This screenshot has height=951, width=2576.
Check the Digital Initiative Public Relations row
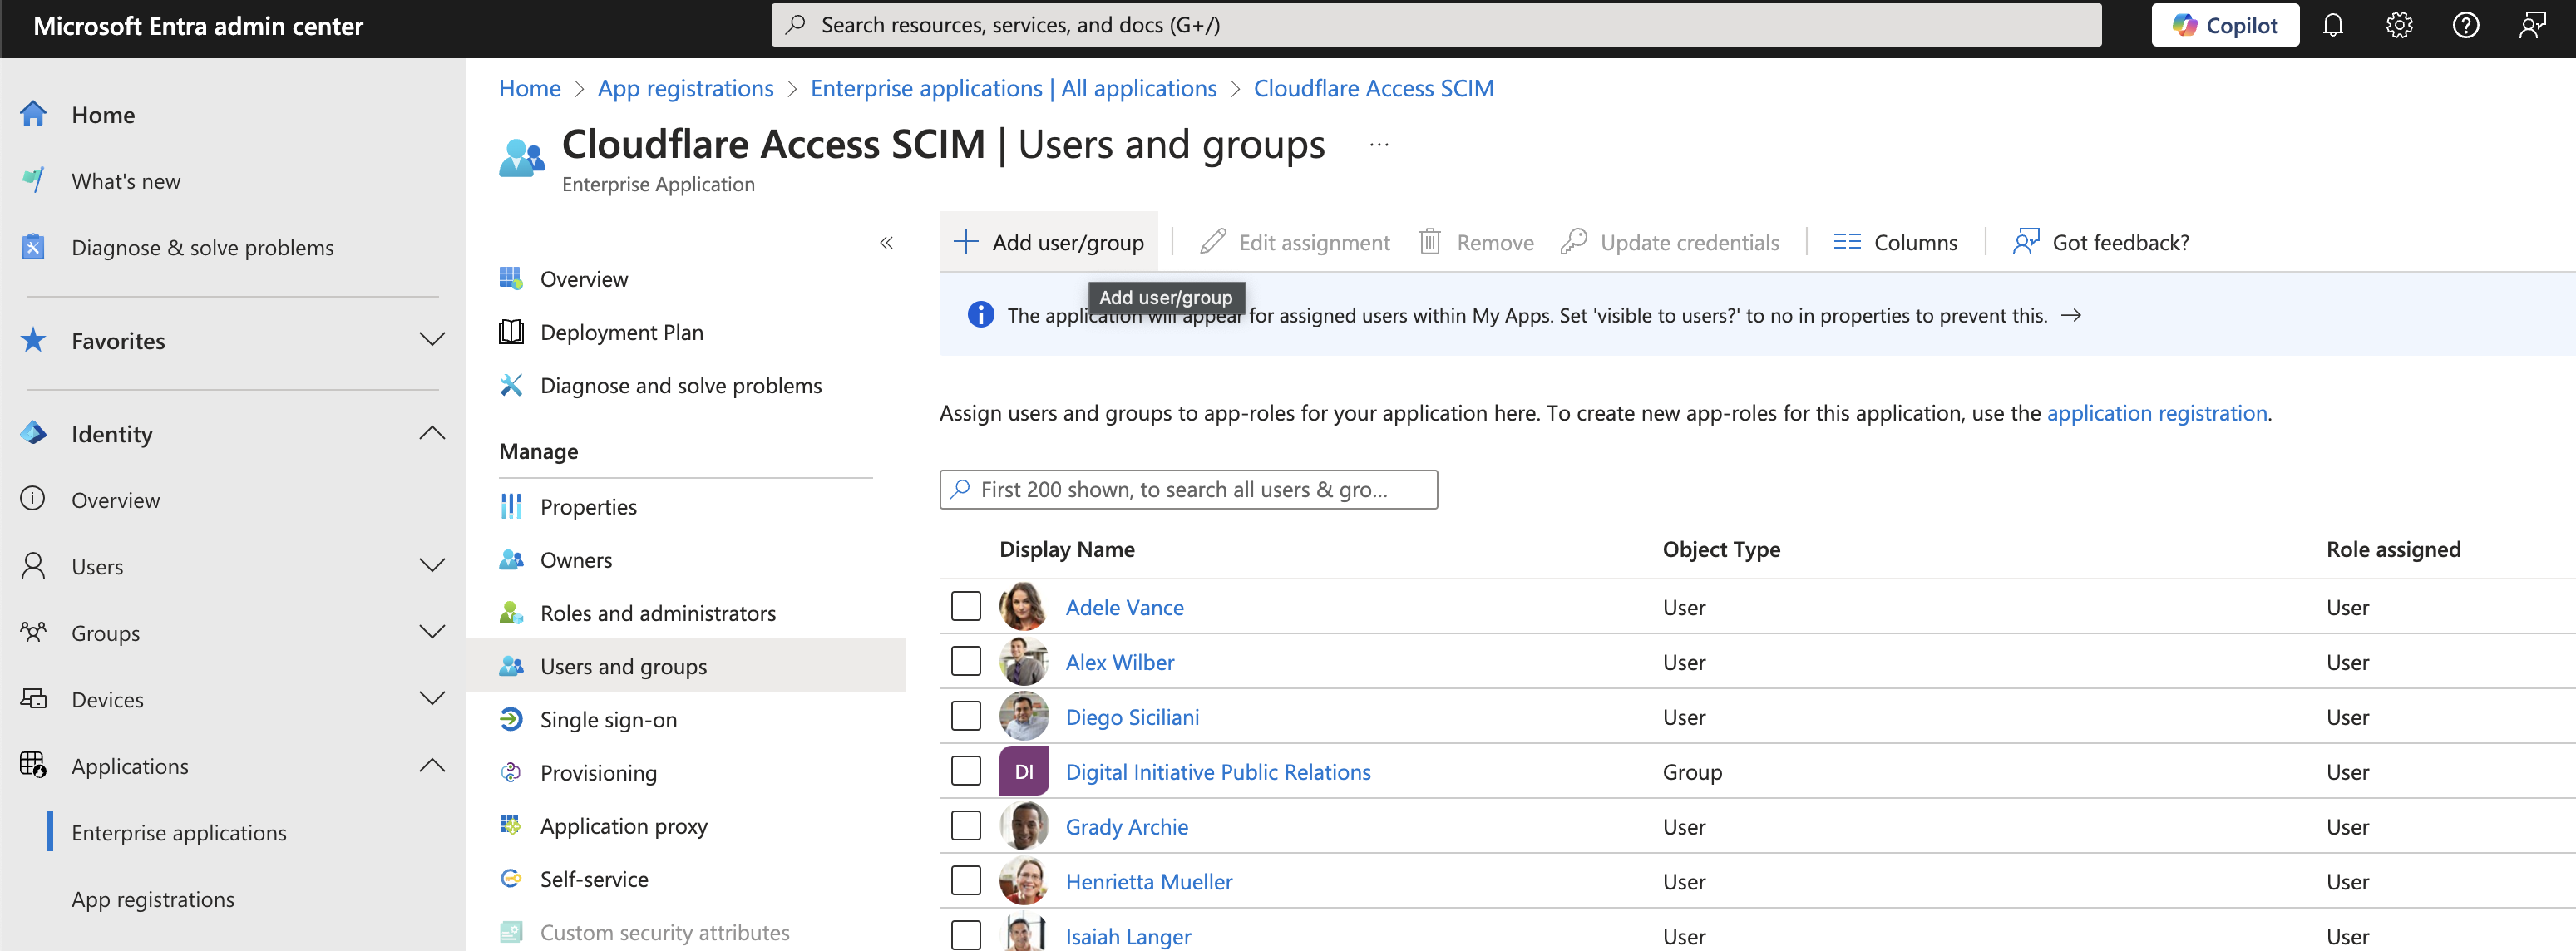tap(965, 771)
